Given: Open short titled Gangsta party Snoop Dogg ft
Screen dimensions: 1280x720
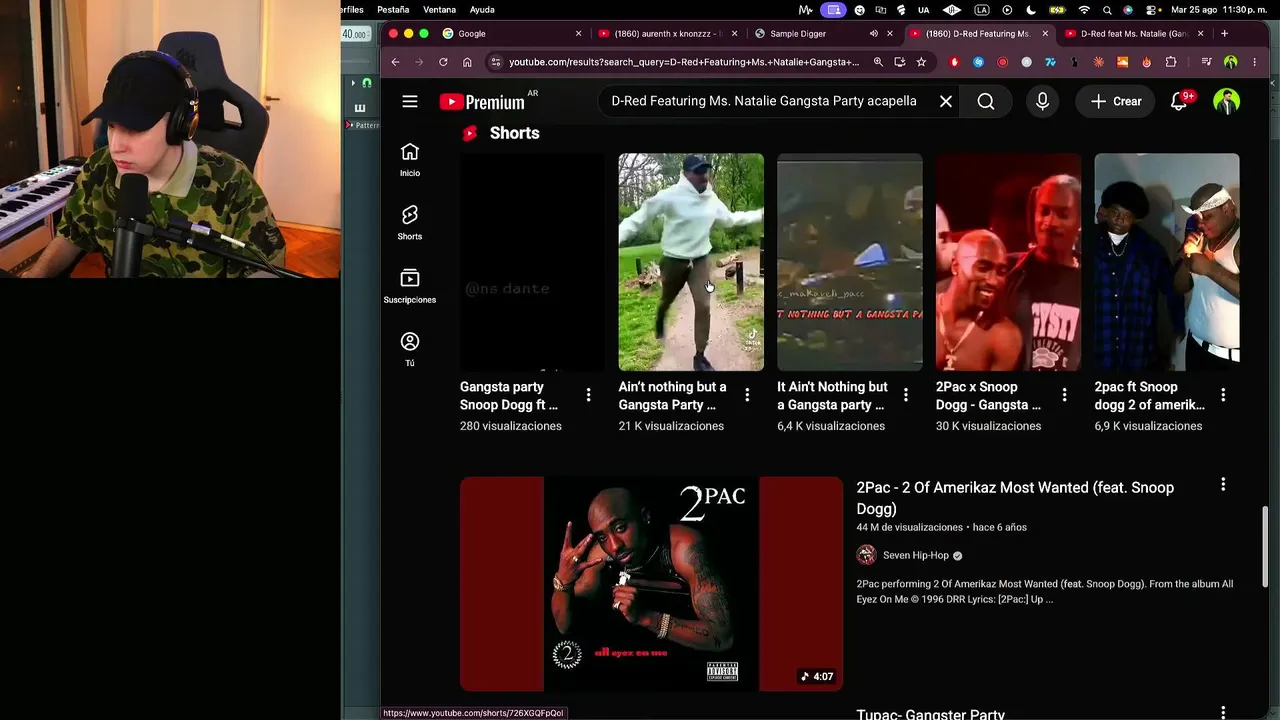Looking at the screenshot, I should tap(509, 396).
